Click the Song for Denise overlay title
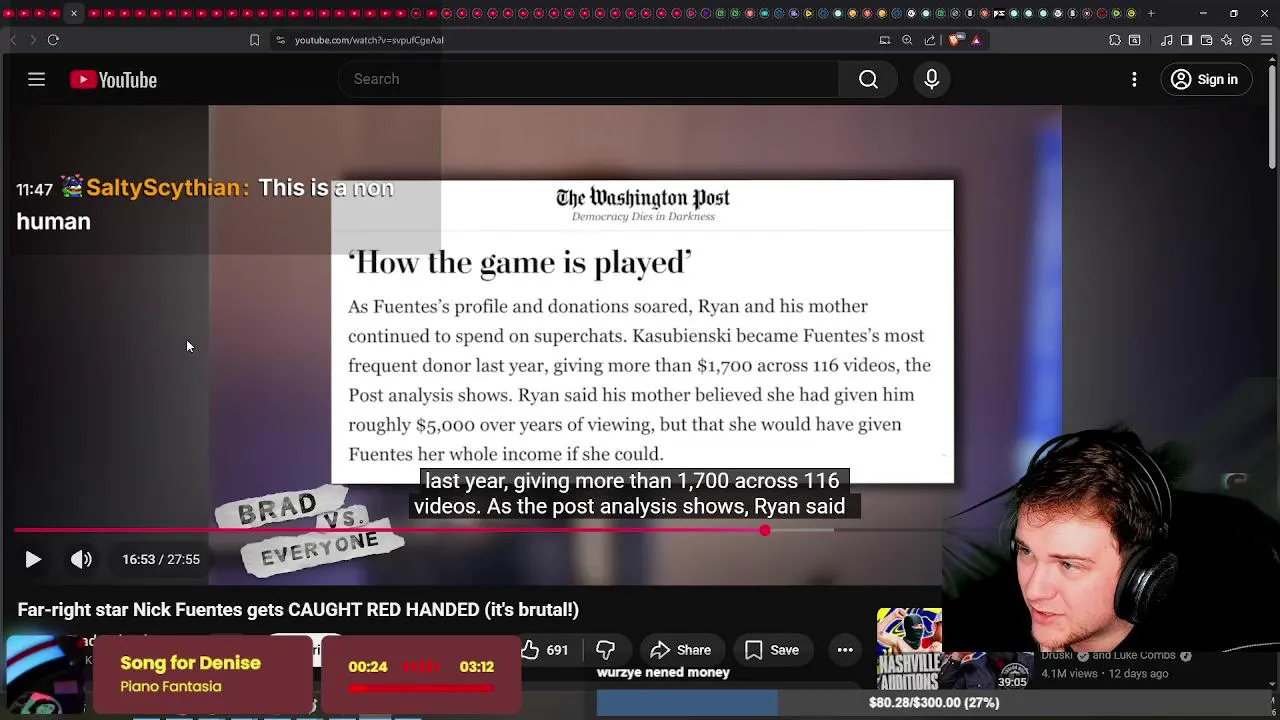 click(190, 663)
